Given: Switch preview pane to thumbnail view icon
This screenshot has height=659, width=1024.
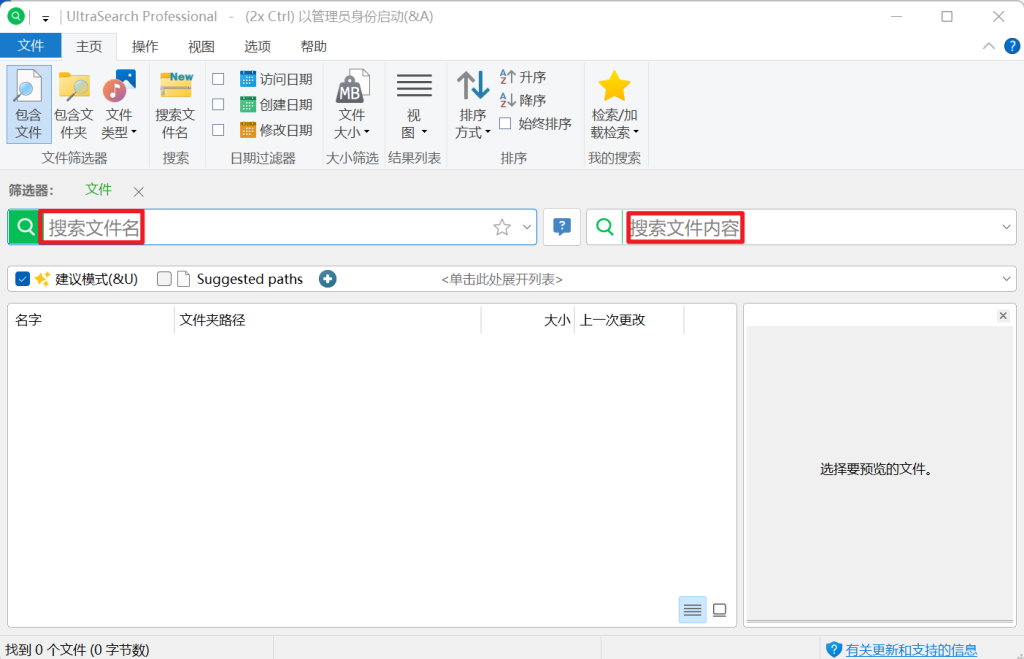Looking at the screenshot, I should coord(719,609).
